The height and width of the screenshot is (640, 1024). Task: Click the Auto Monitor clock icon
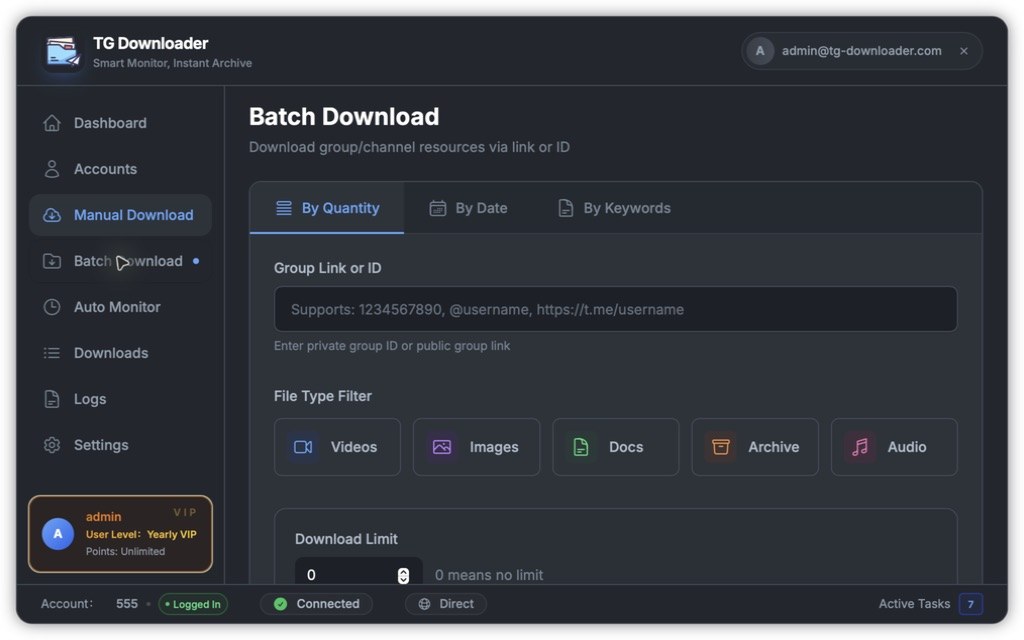(52, 307)
